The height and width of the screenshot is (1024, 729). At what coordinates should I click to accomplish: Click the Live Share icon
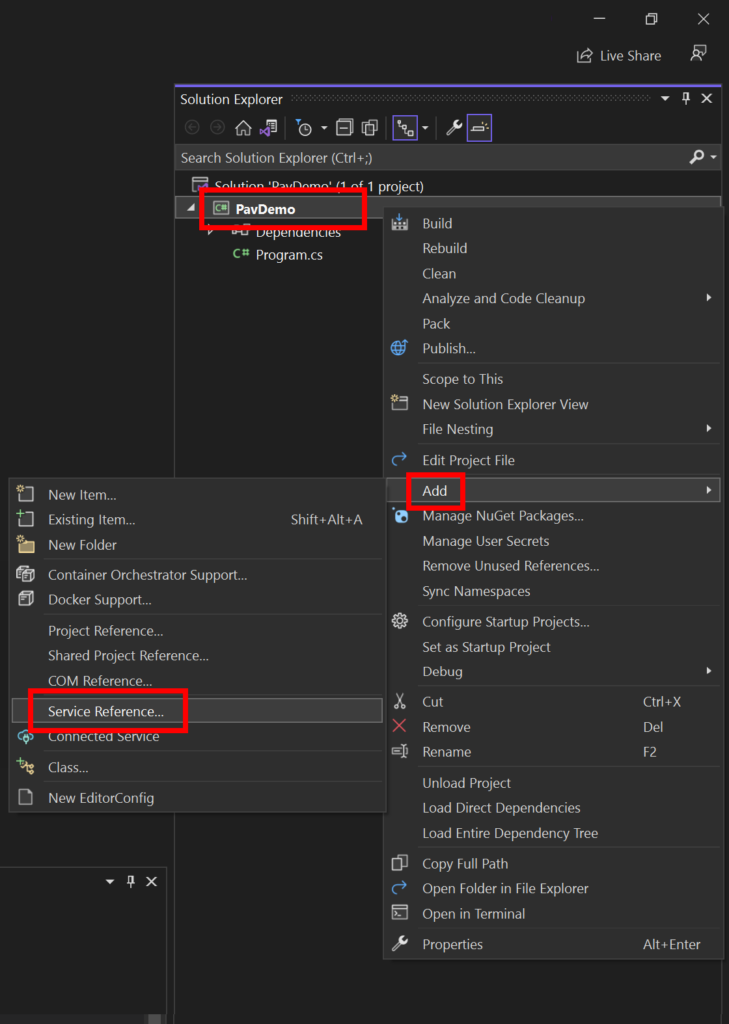click(585, 56)
